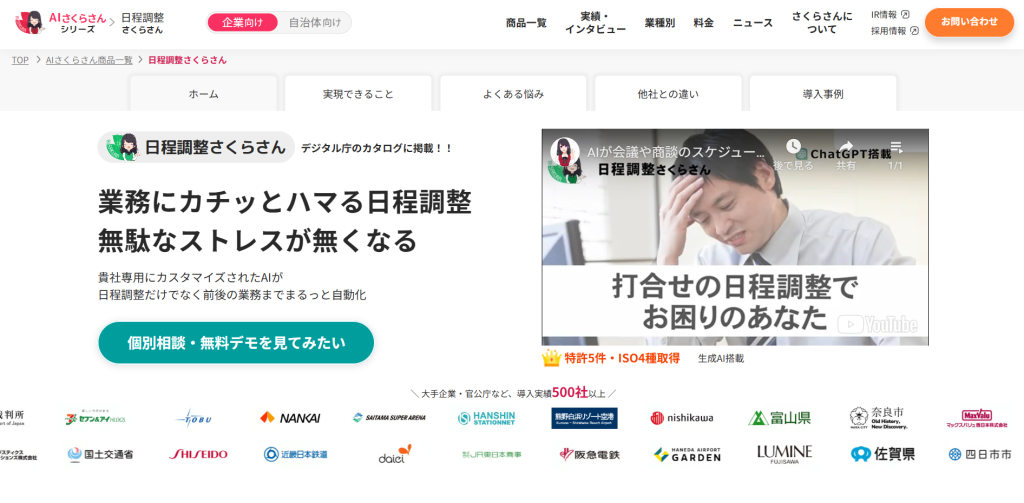This screenshot has height=503, width=1024.
Task: Open the 実績・インタビュー menu
Action: [x=595, y=23]
